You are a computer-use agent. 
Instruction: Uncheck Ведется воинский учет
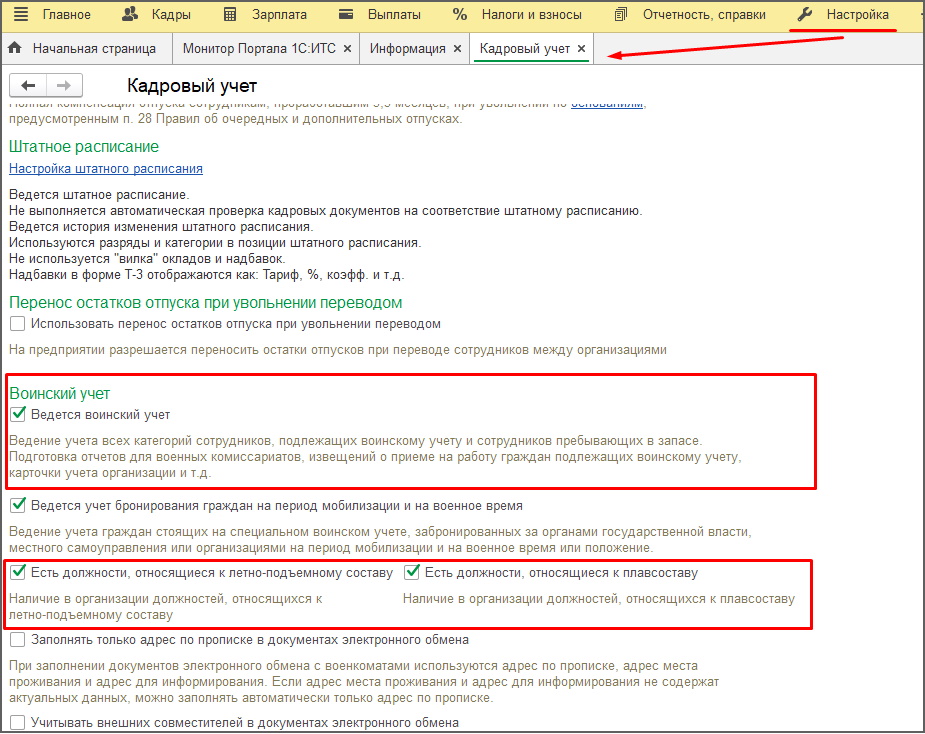[18, 414]
